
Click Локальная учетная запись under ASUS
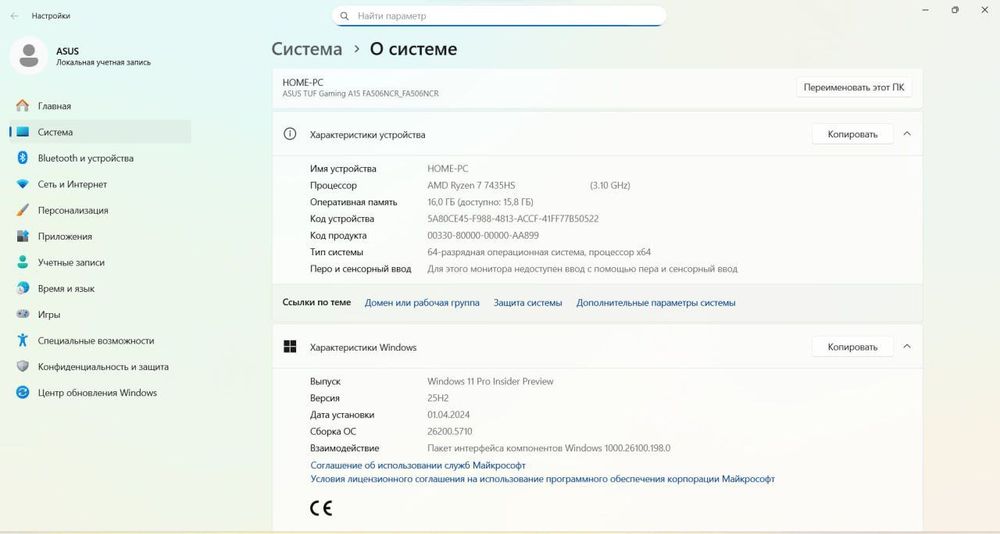point(103,63)
